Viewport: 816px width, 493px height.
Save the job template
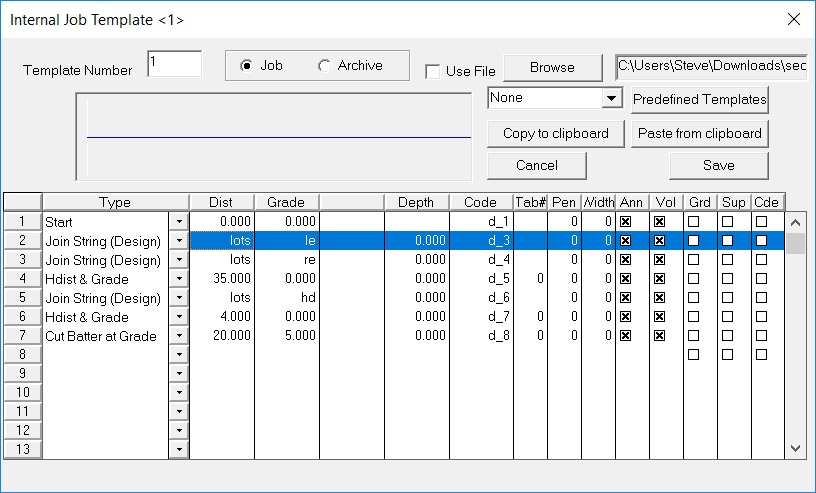(x=718, y=165)
